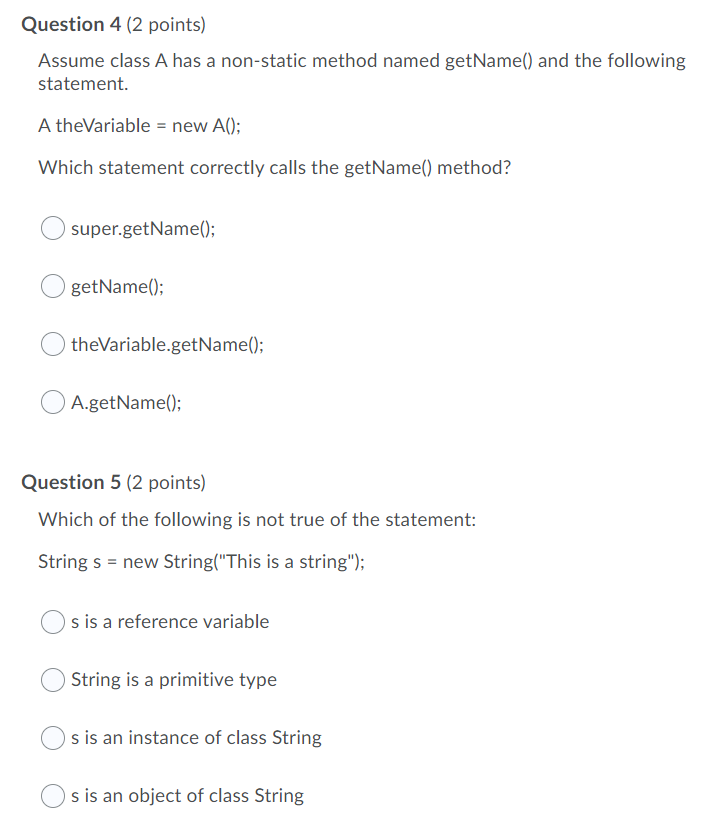Click the radio circle beside A.getName();
The width and height of the screenshot is (717, 817).
(x=52, y=402)
